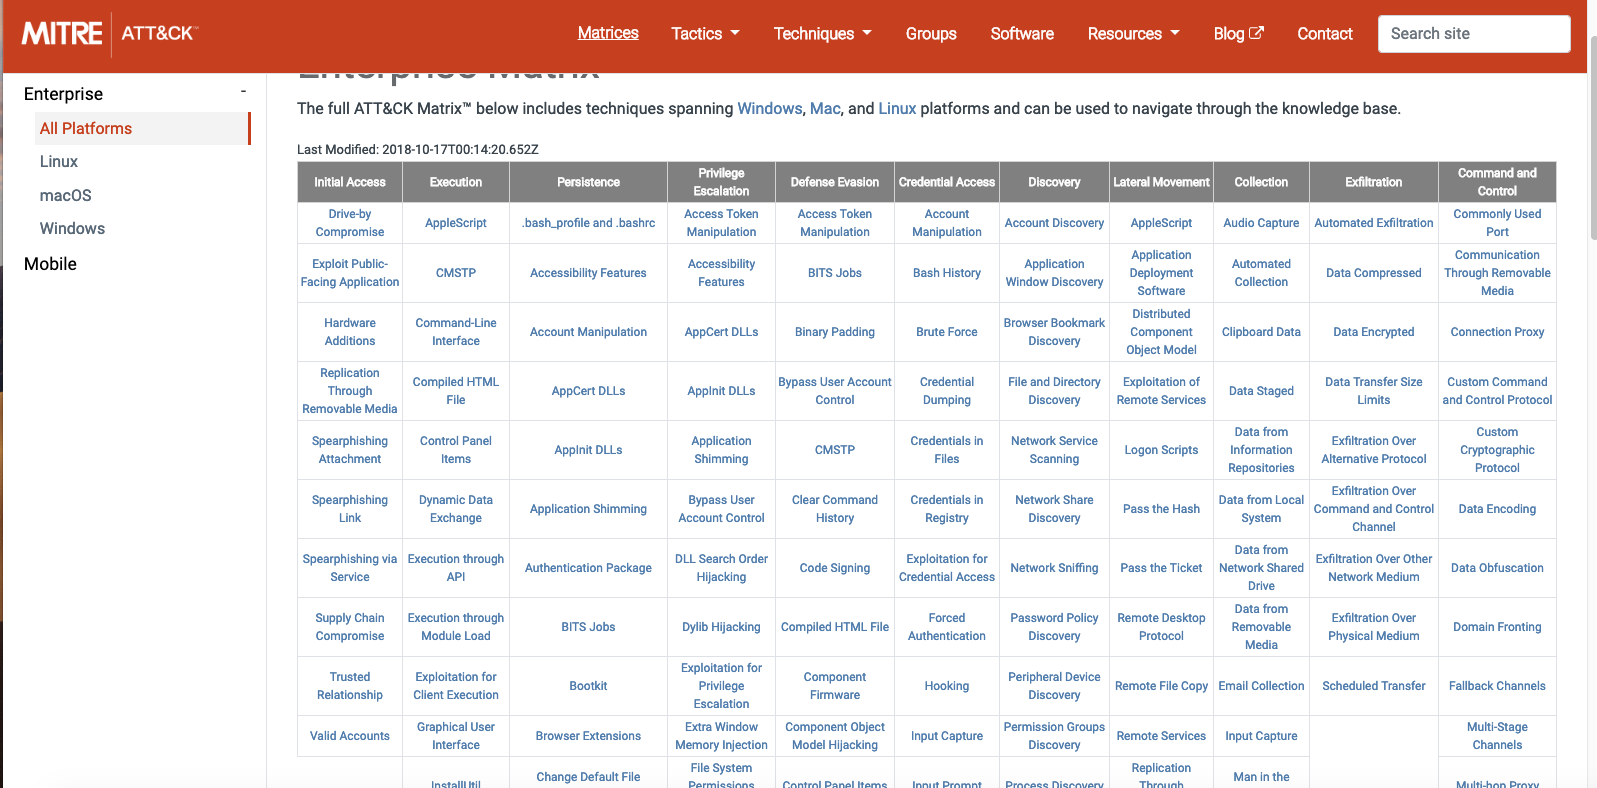Open the Mobile sidebar section

pos(50,264)
